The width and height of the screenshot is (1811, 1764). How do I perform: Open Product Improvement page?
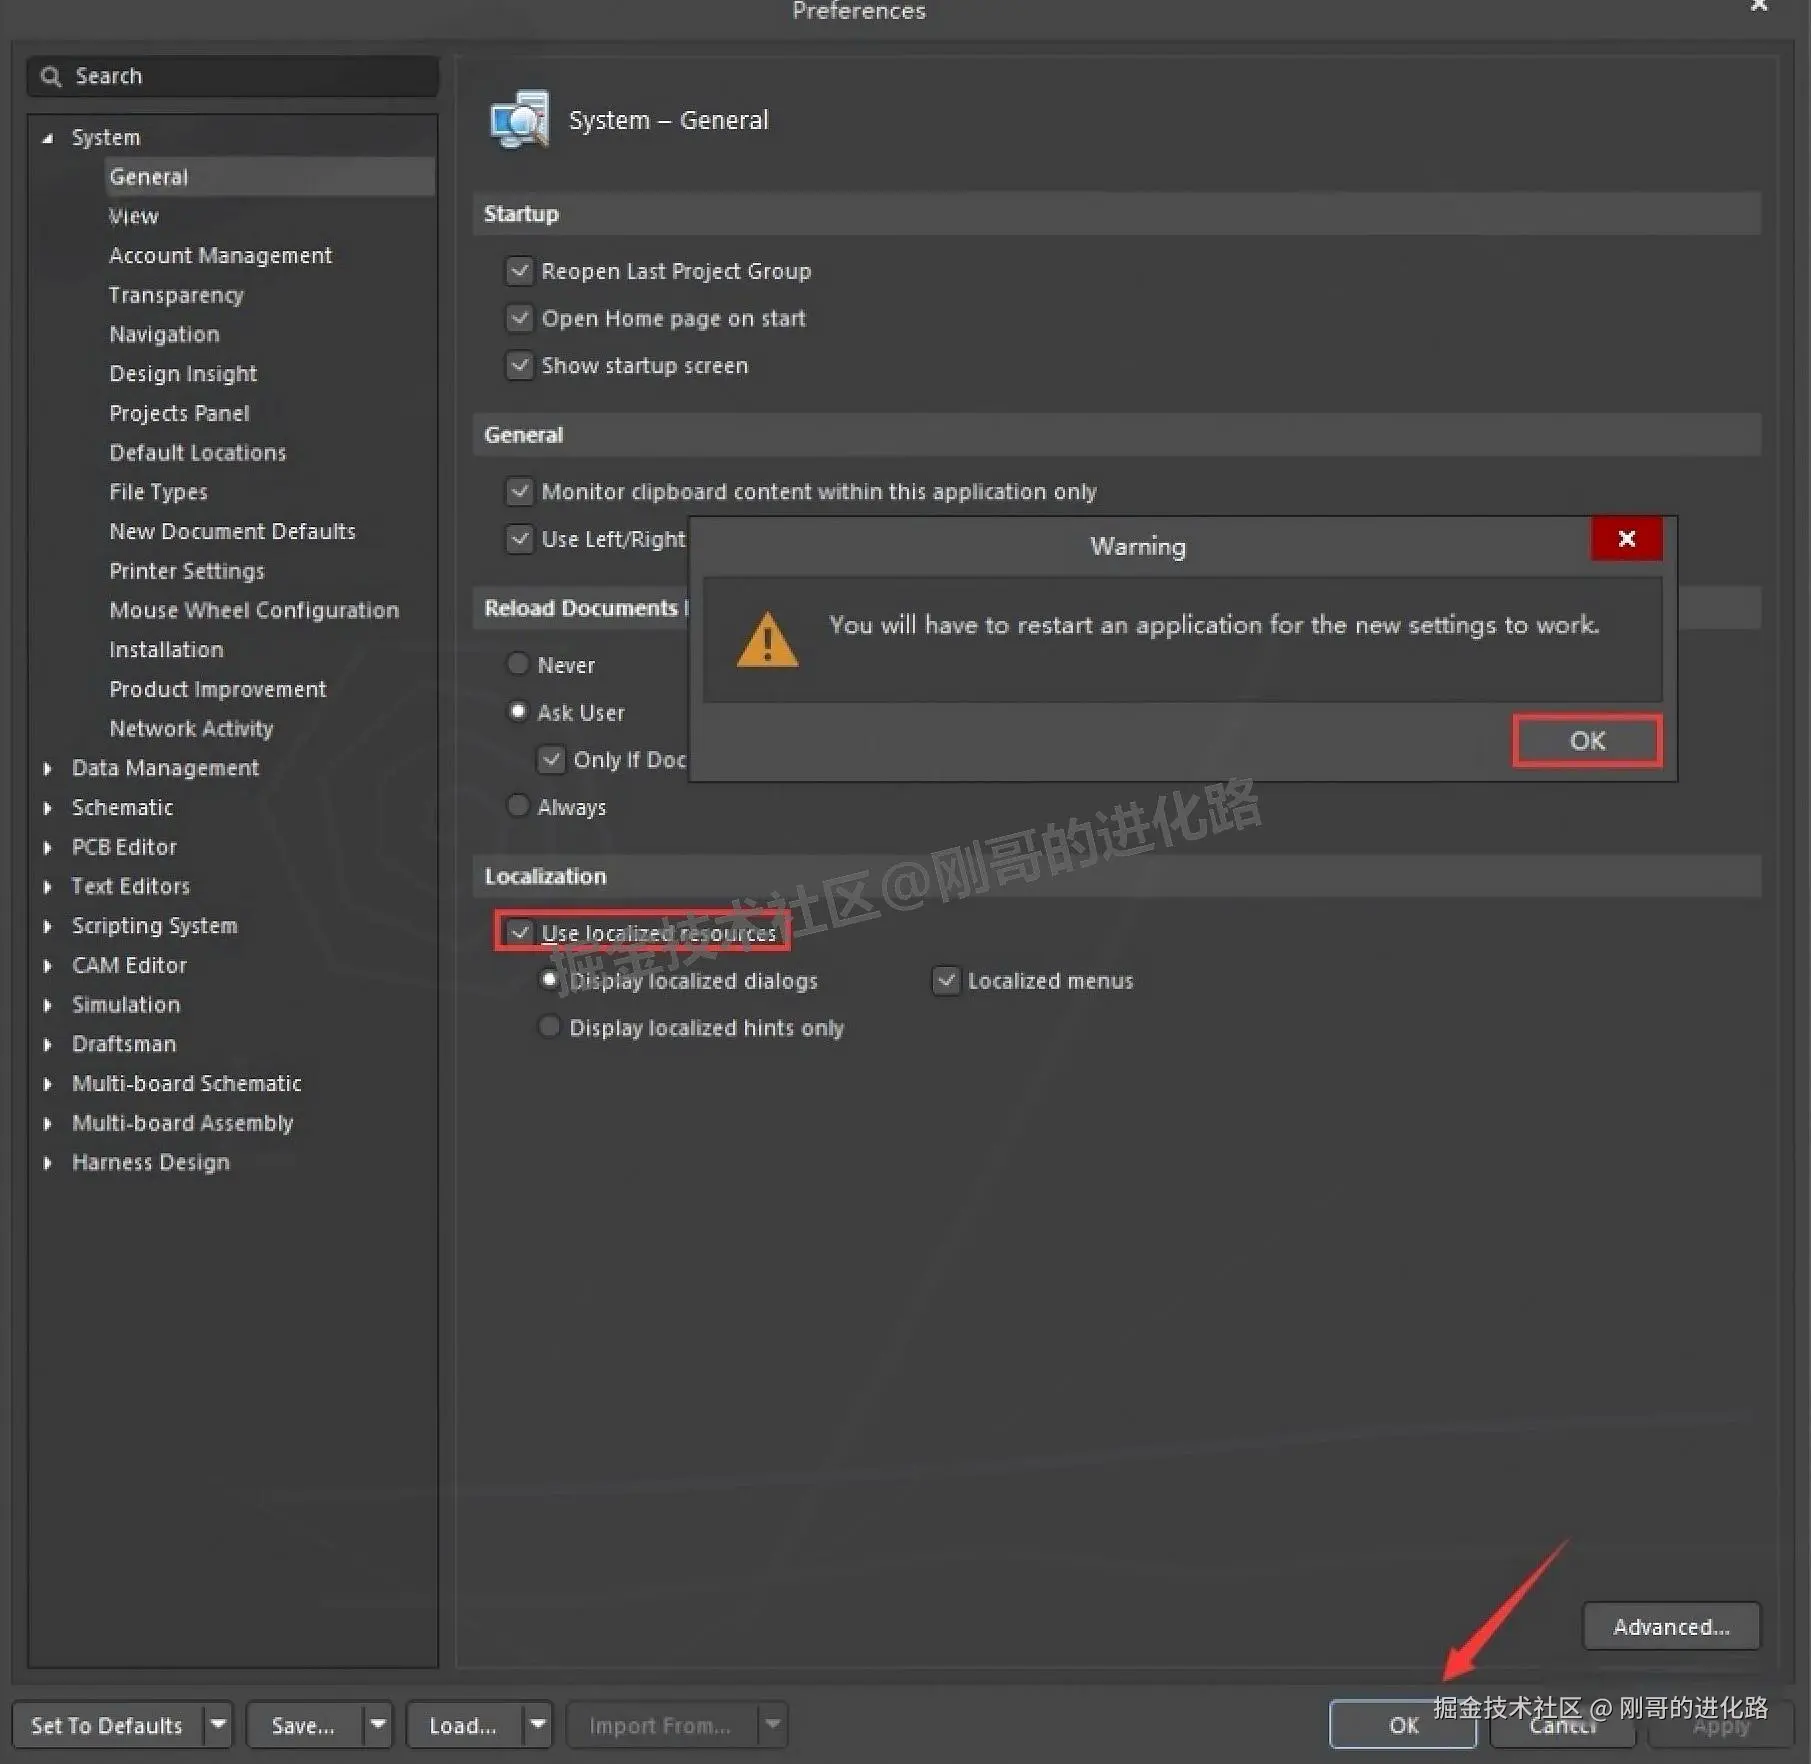pyautogui.click(x=217, y=689)
